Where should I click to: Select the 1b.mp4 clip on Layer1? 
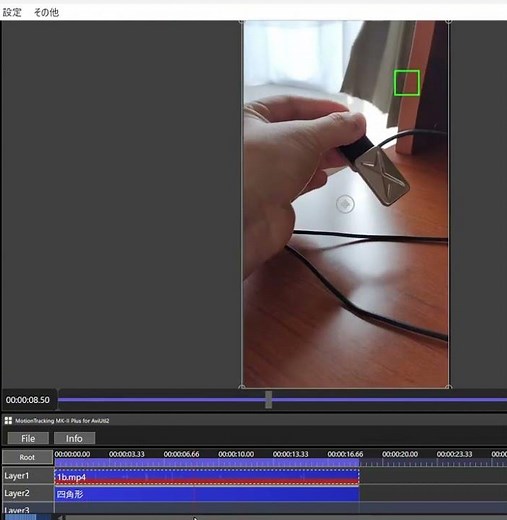[x=207, y=477]
